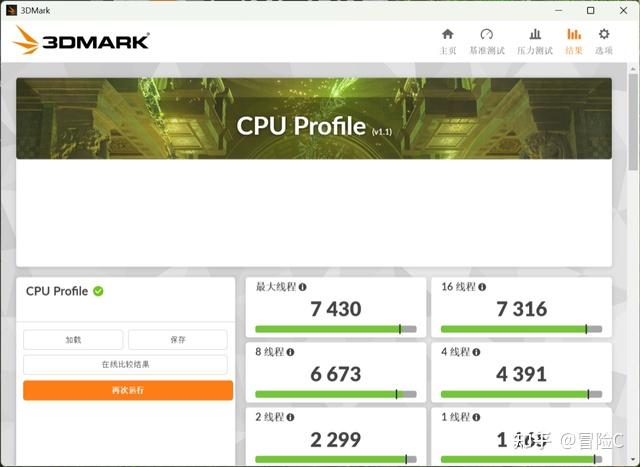Click info icon next to 16 线程
This screenshot has height=467, width=640.
pos(482,287)
